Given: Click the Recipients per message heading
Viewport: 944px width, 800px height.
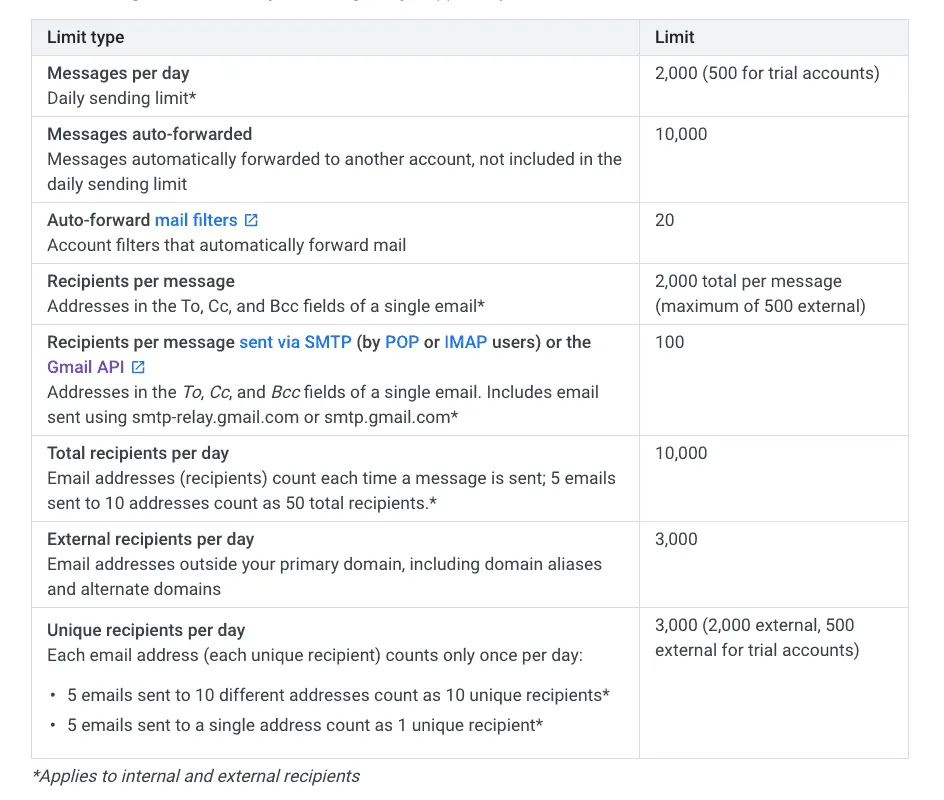Looking at the screenshot, I should (x=141, y=281).
